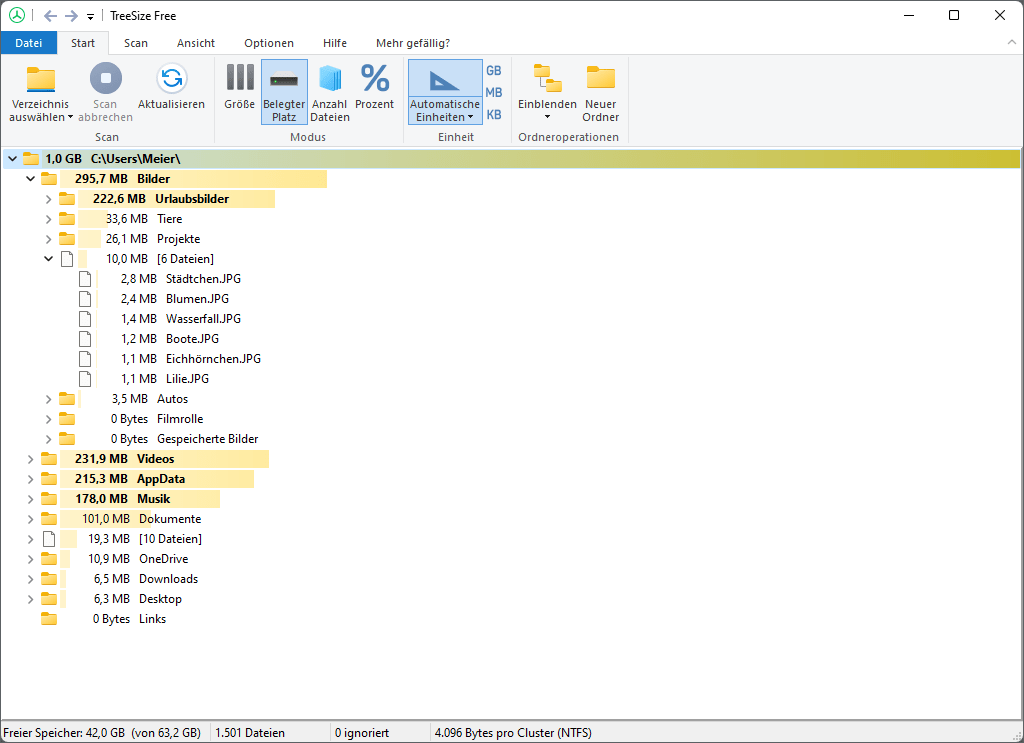The height and width of the screenshot is (743, 1024).
Task: Click the blue Datei tab
Action: [29, 43]
